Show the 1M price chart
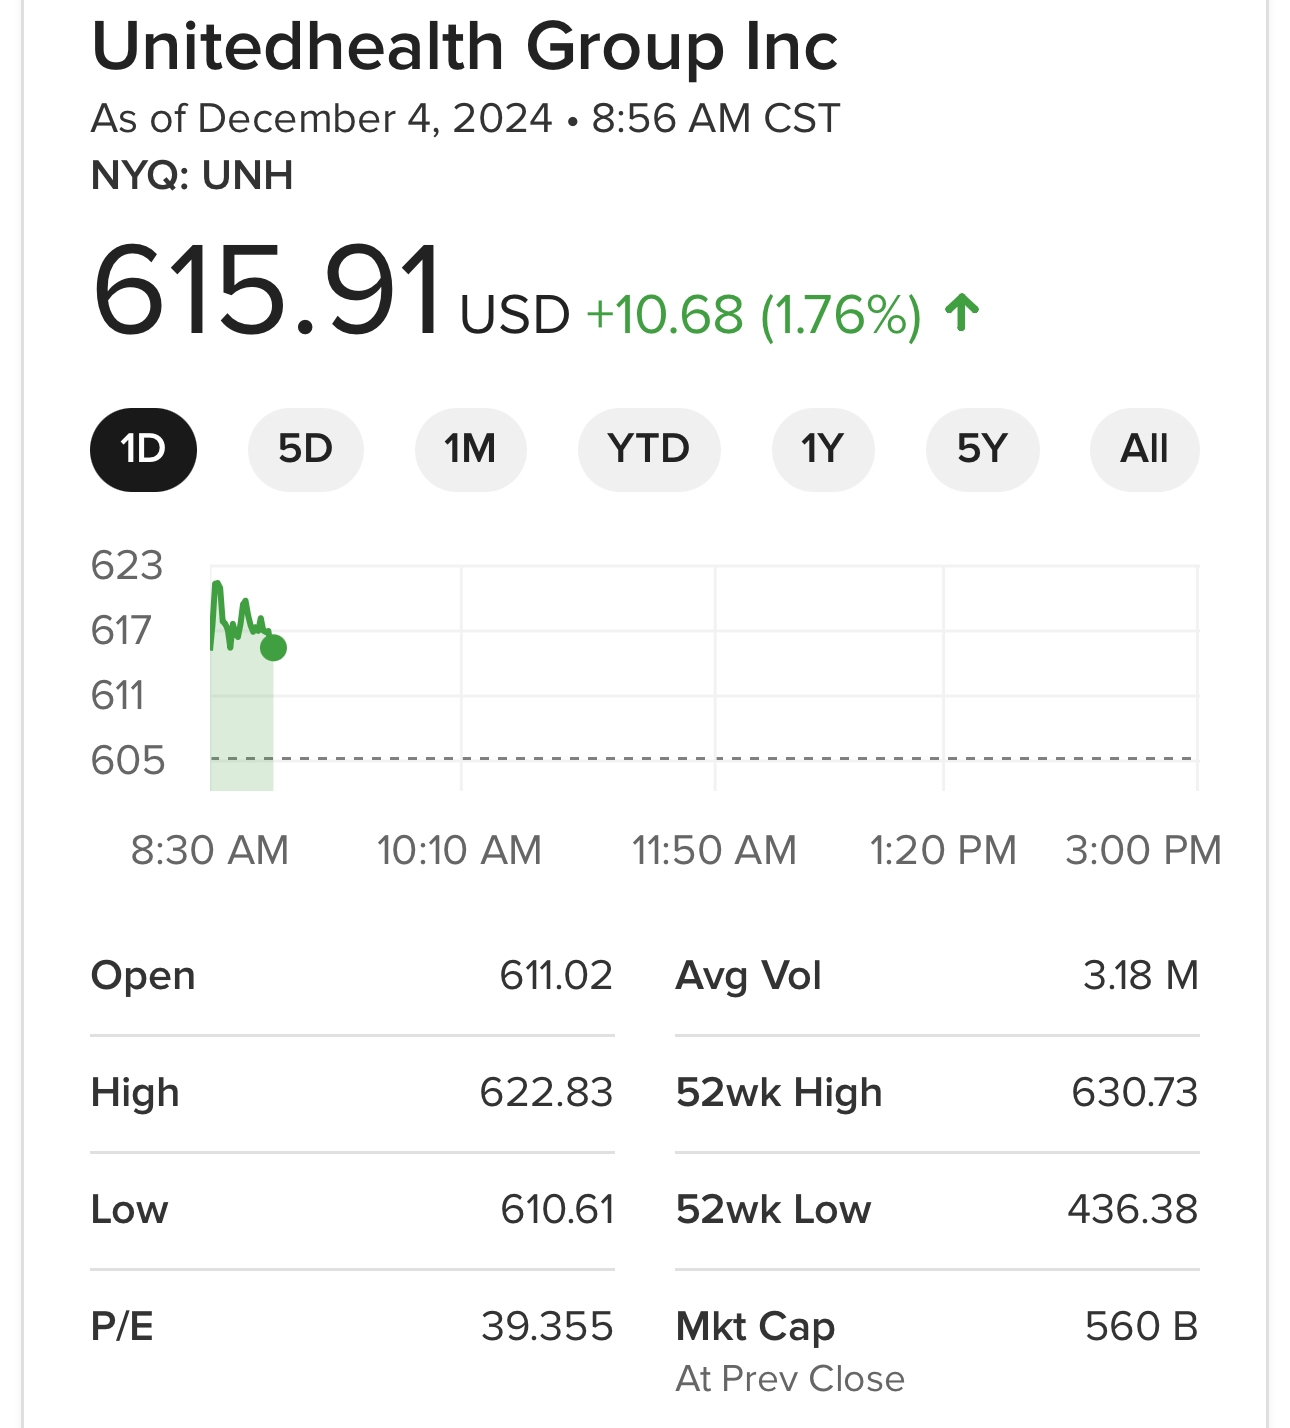The image size is (1290, 1428). click(470, 450)
